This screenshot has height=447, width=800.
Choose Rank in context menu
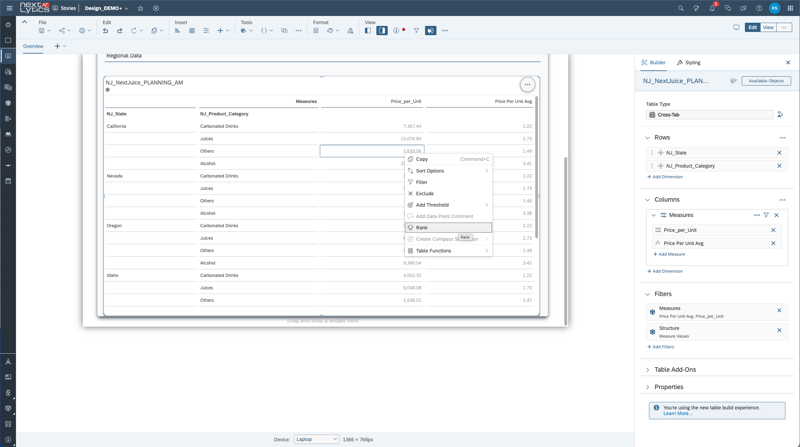point(448,228)
